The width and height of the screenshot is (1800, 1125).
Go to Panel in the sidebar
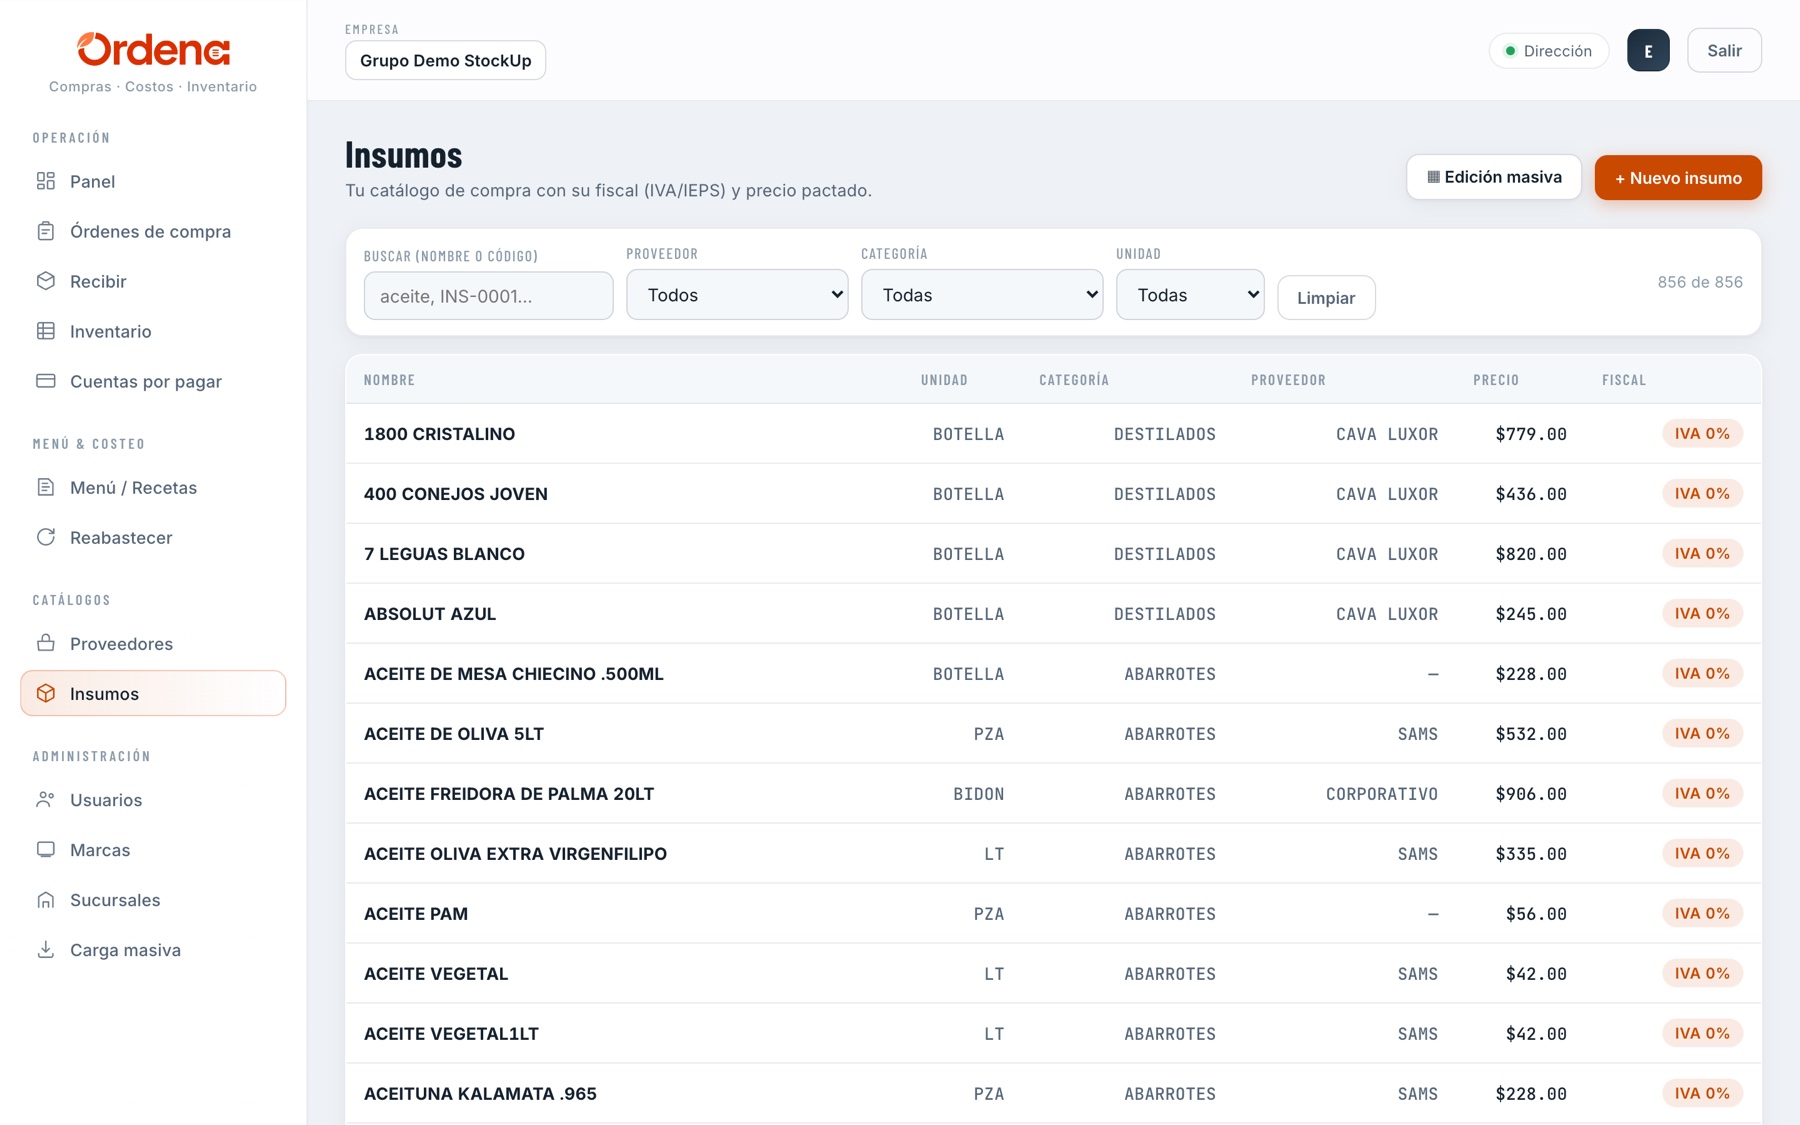(x=153, y=181)
